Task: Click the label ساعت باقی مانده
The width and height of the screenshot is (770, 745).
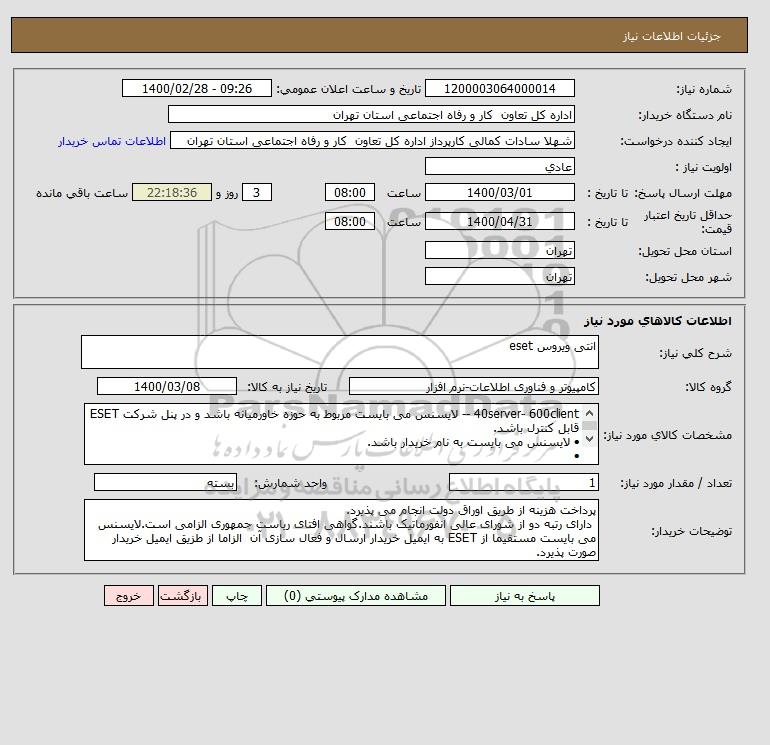Action: (82, 193)
